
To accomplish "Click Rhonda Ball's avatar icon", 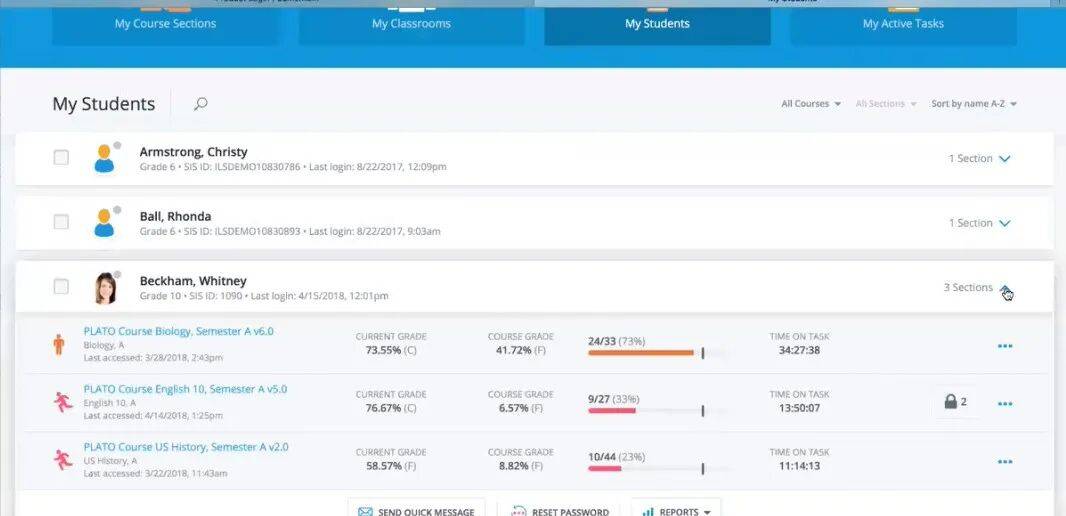I will [x=105, y=223].
